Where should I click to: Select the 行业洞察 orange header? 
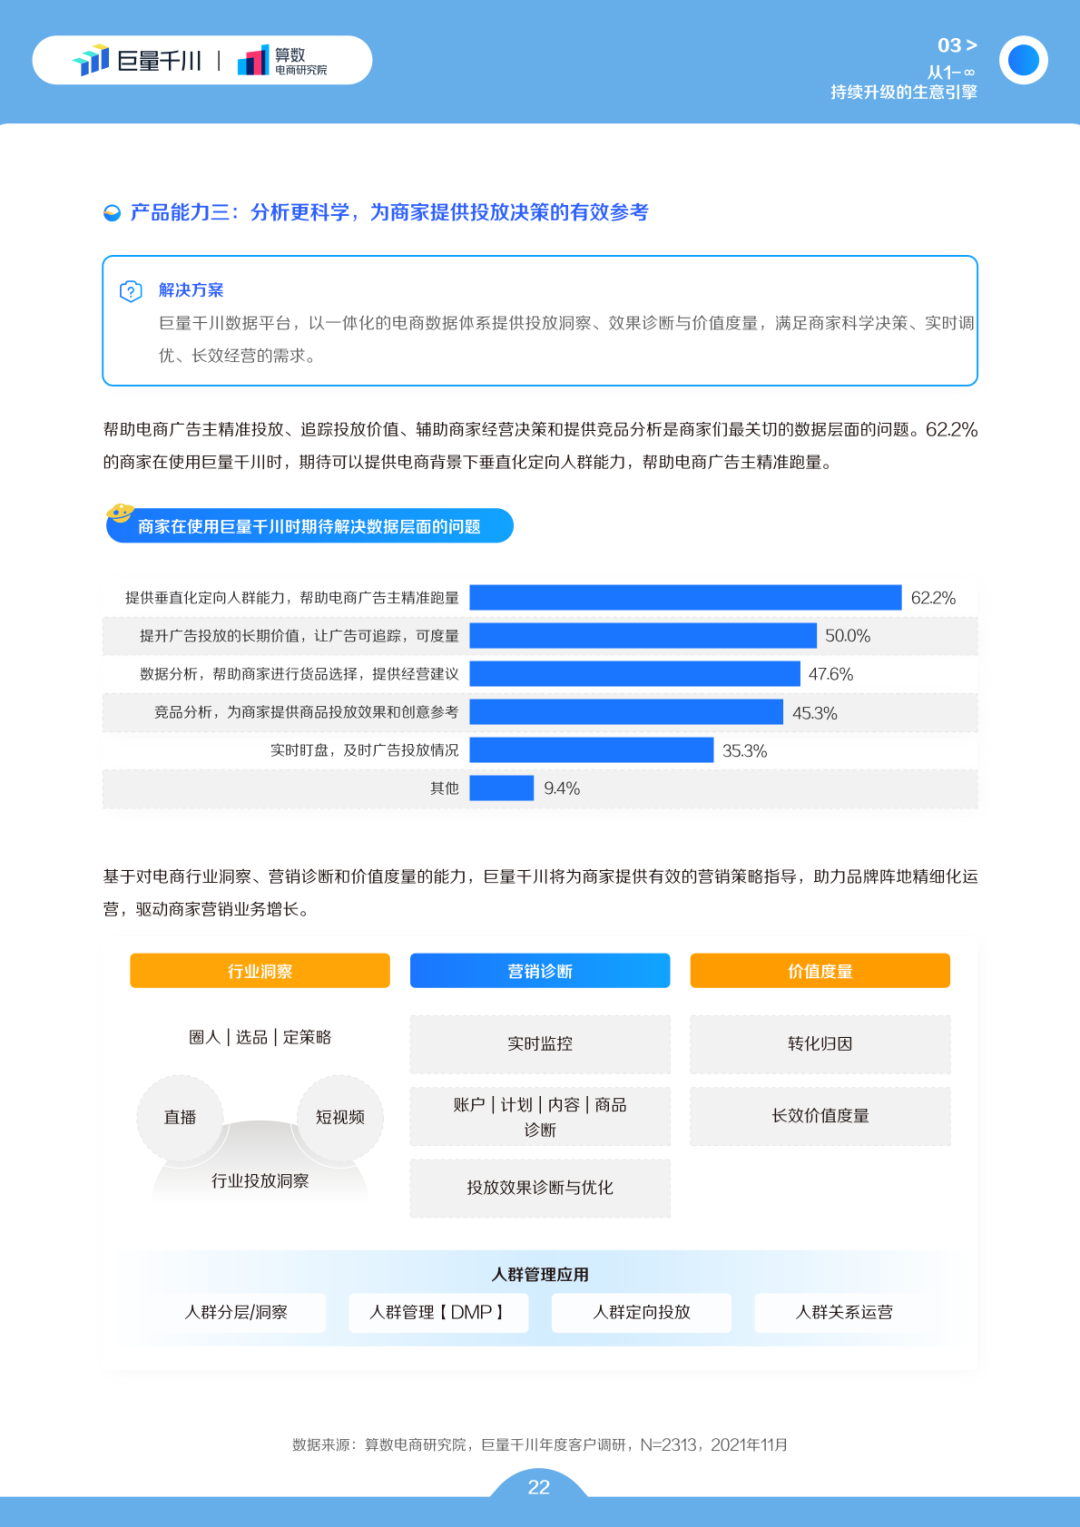260,971
